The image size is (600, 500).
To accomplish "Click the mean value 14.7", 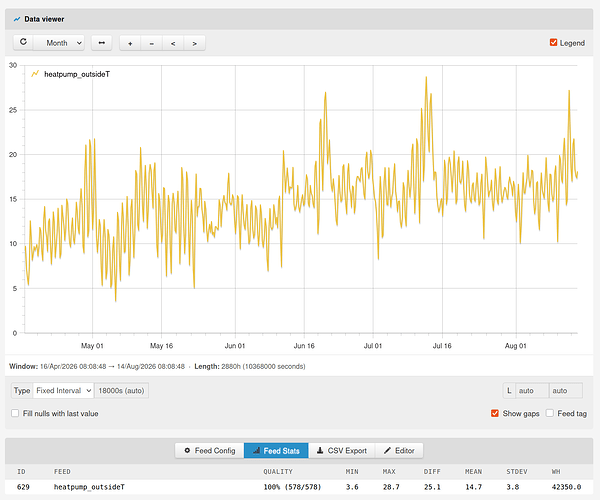I will point(473,487).
